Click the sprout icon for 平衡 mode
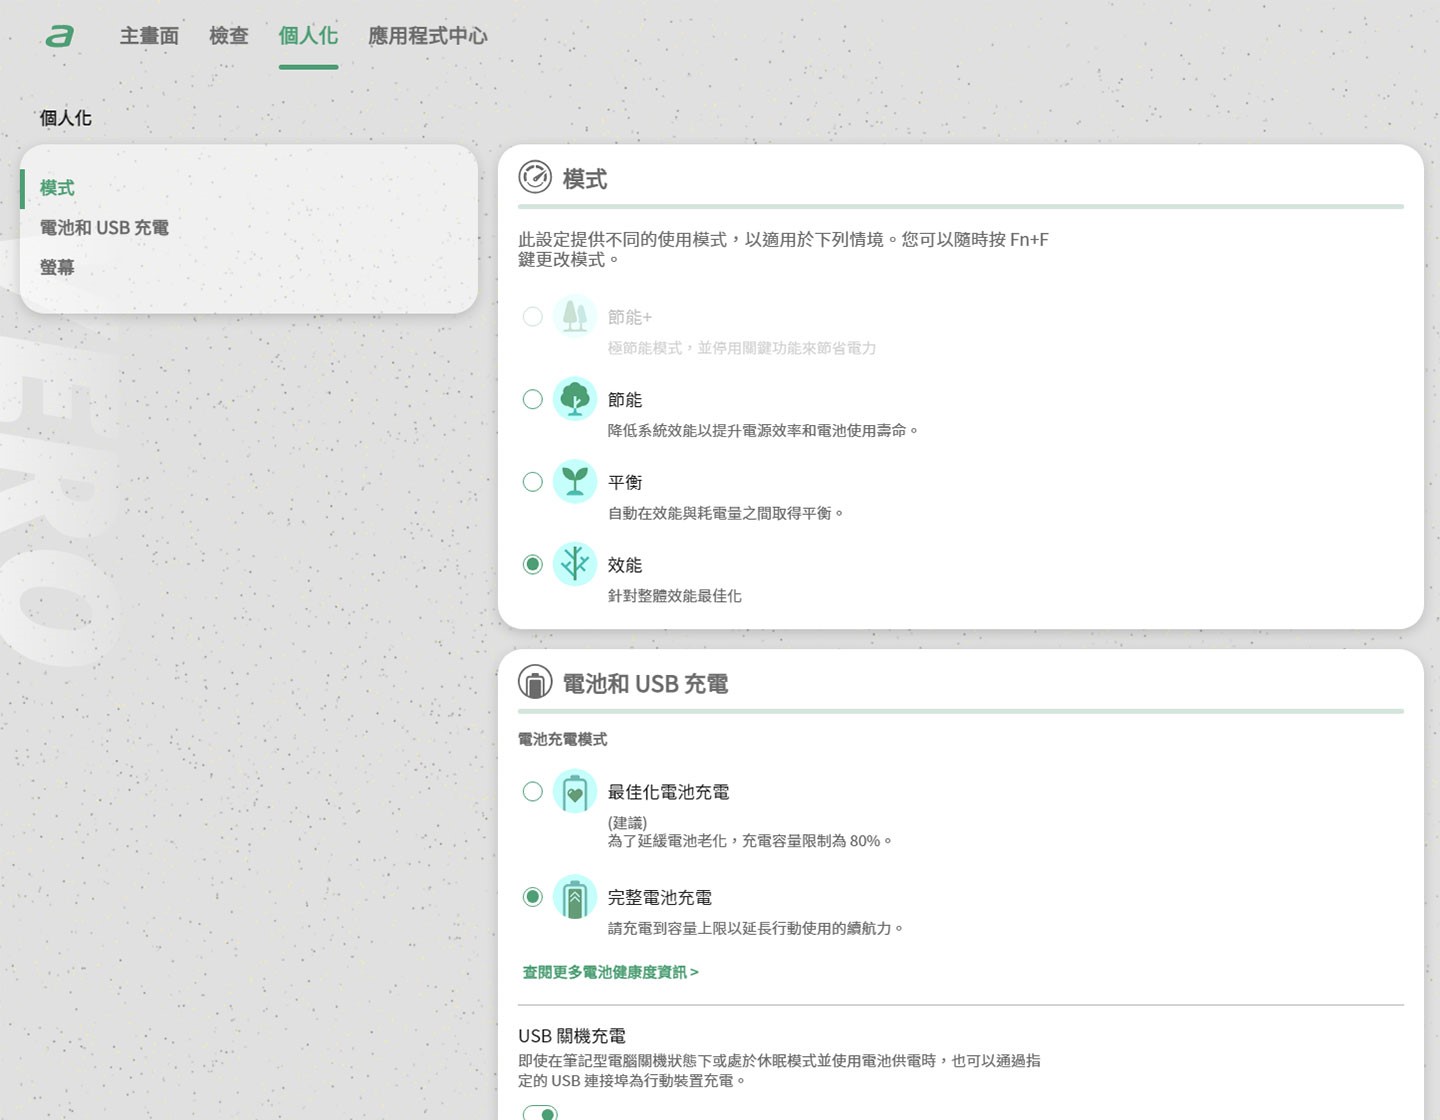The image size is (1440, 1120). coord(575,481)
